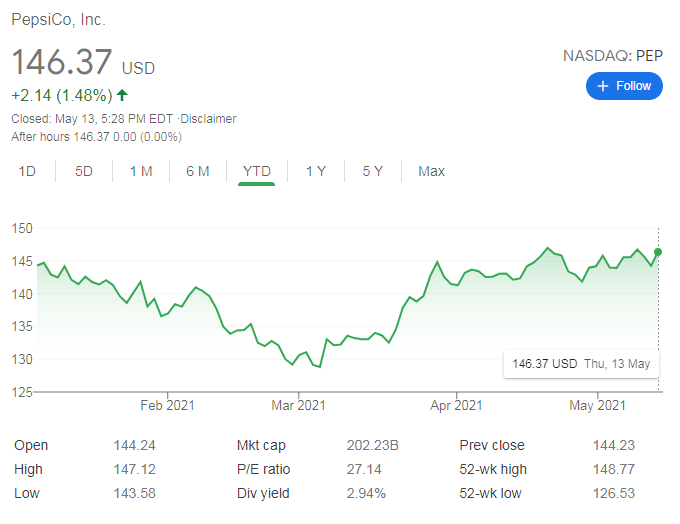Switch to the 1 Y range tab
The height and width of the screenshot is (524, 680).
[316, 171]
